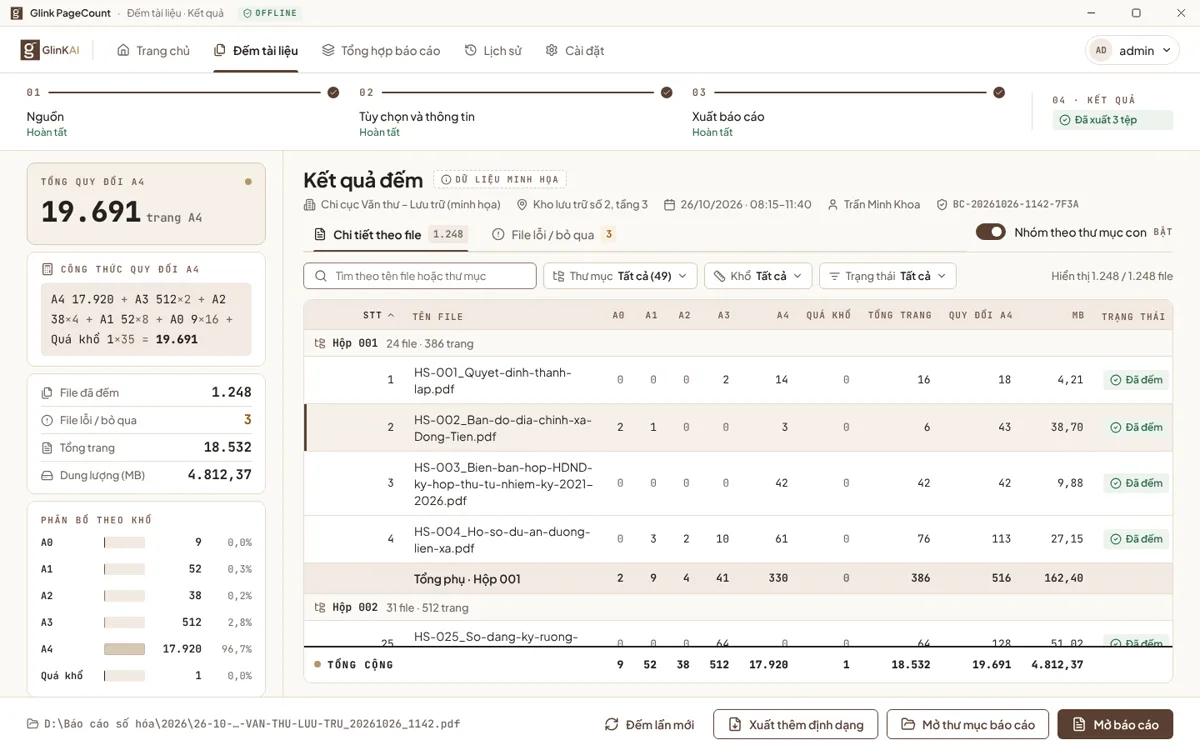This screenshot has width=1200, height=750.
Task: Click the A3 distribution bar in Phân bố theo khổ
Action: [124, 622]
